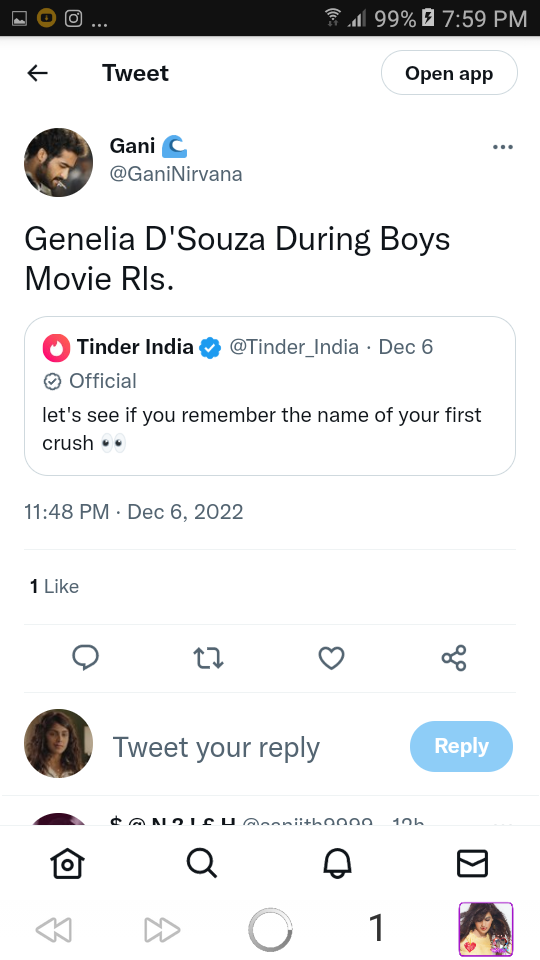
Task: Click the blue Reply button
Action: click(461, 746)
